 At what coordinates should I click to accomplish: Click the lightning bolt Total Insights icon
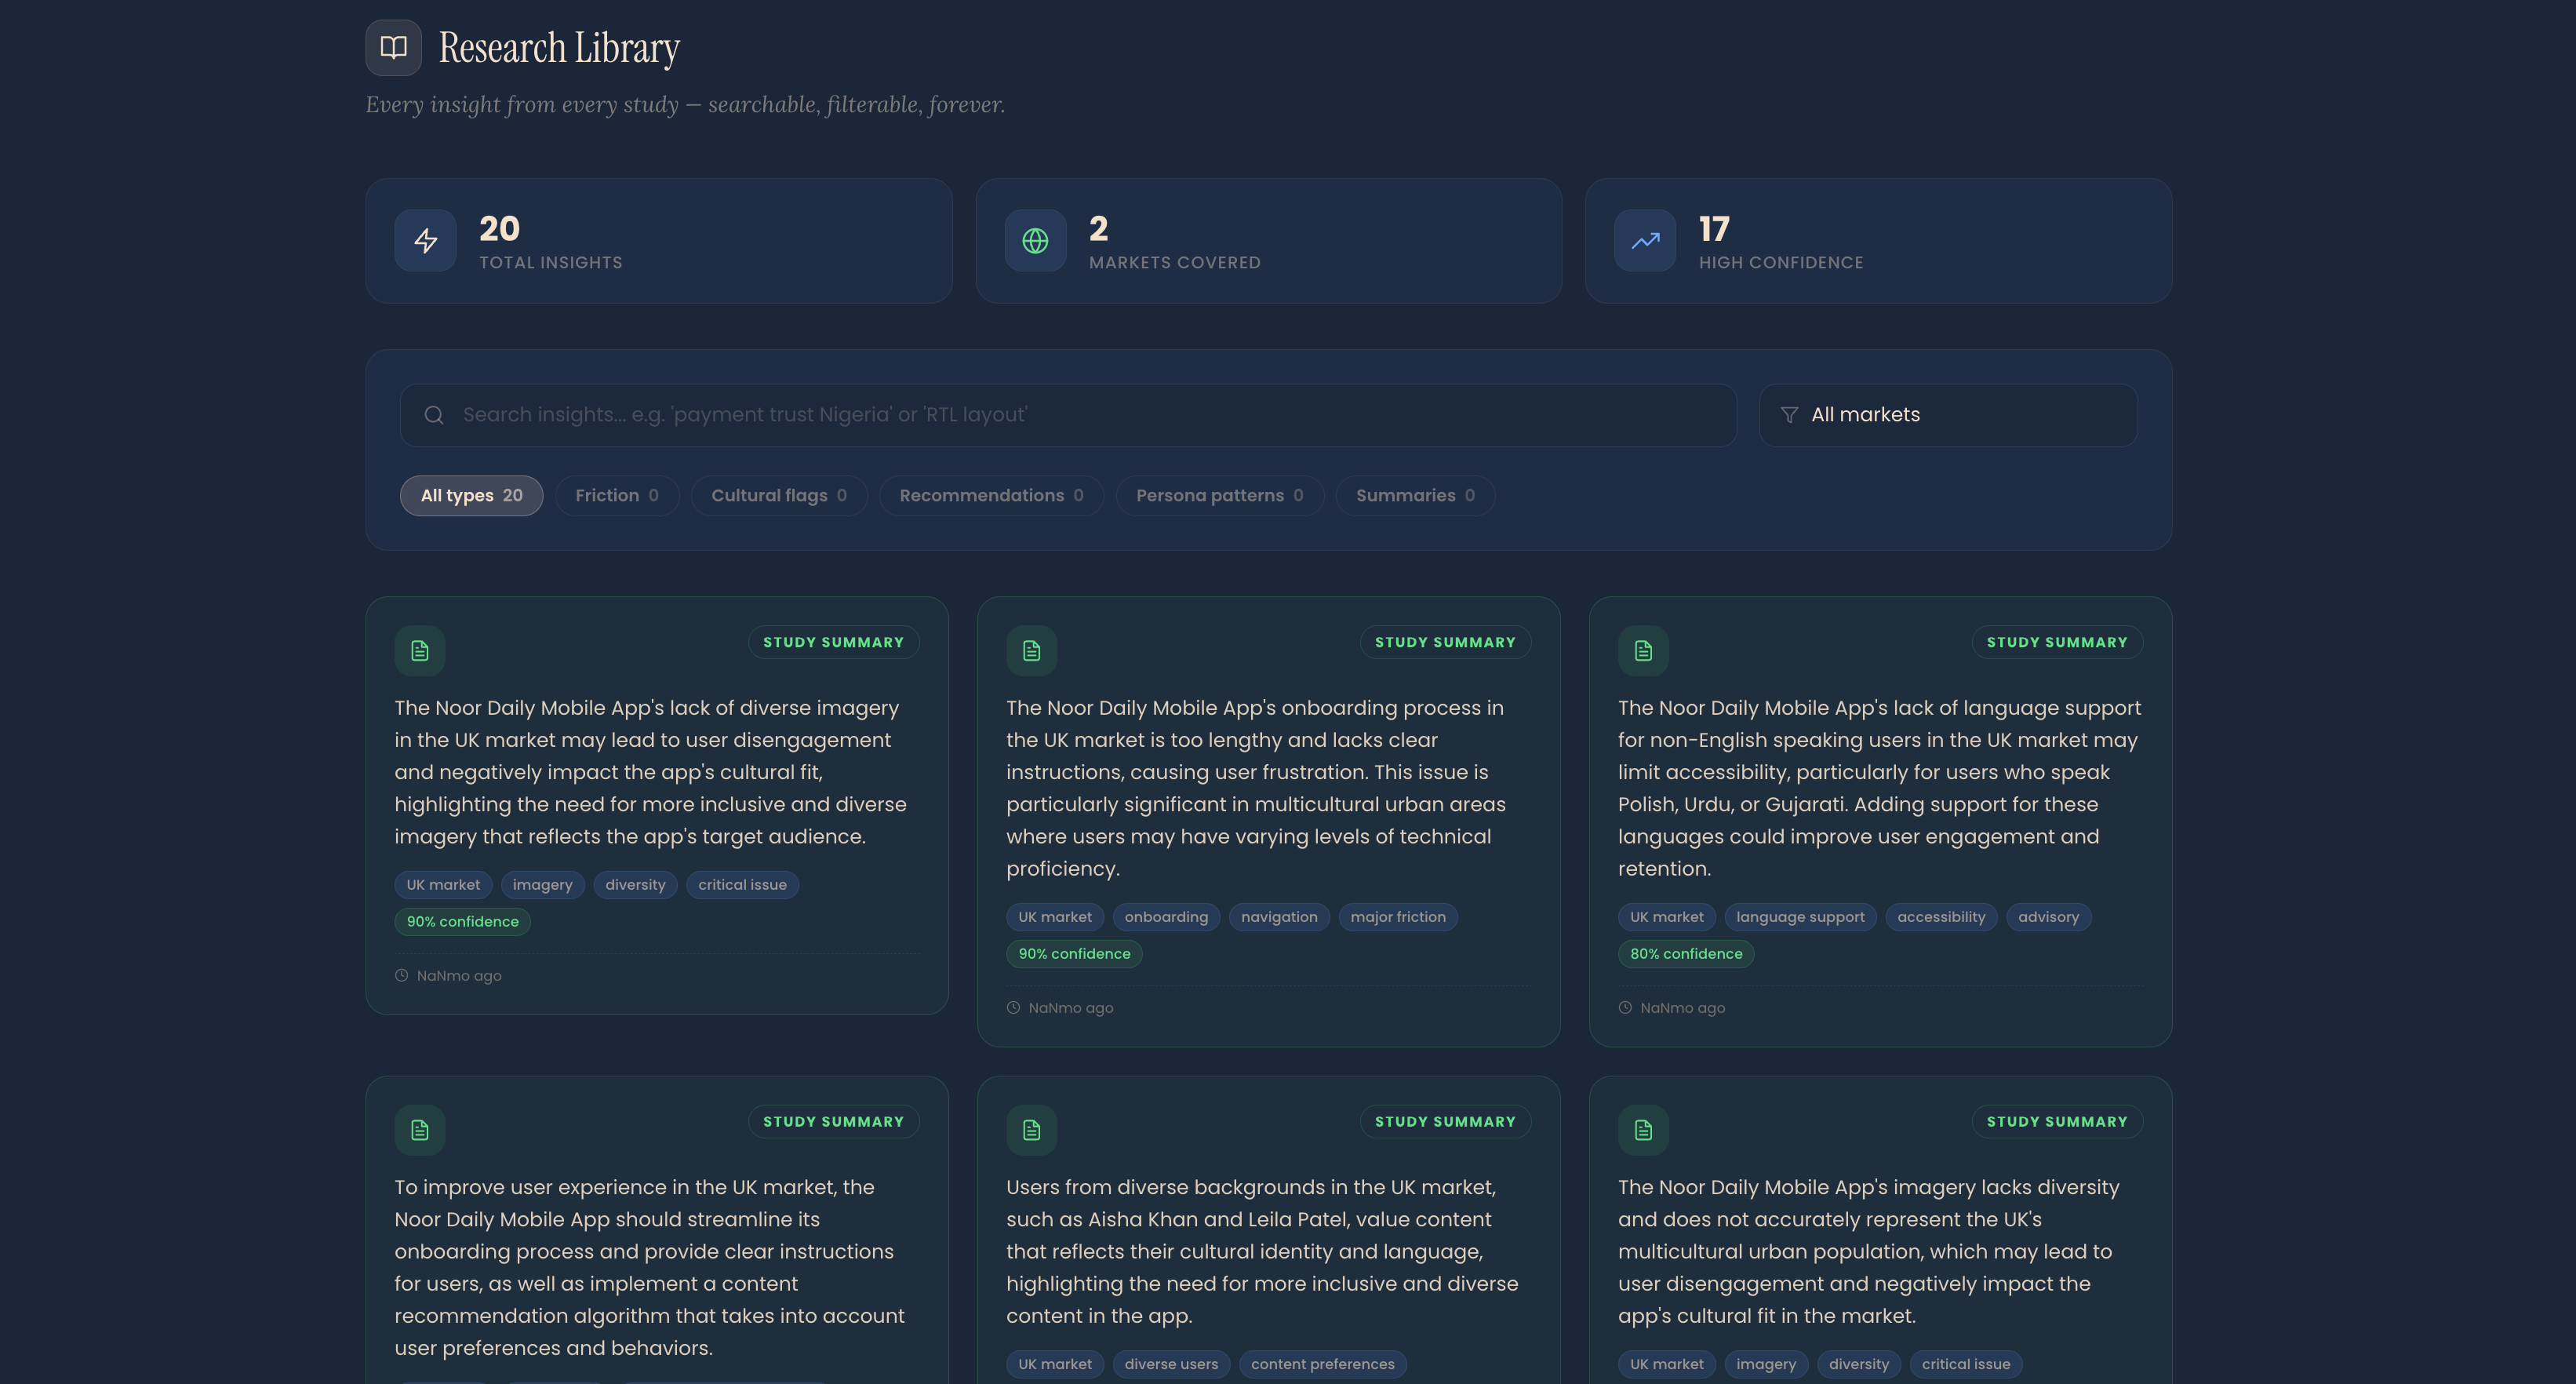point(426,241)
